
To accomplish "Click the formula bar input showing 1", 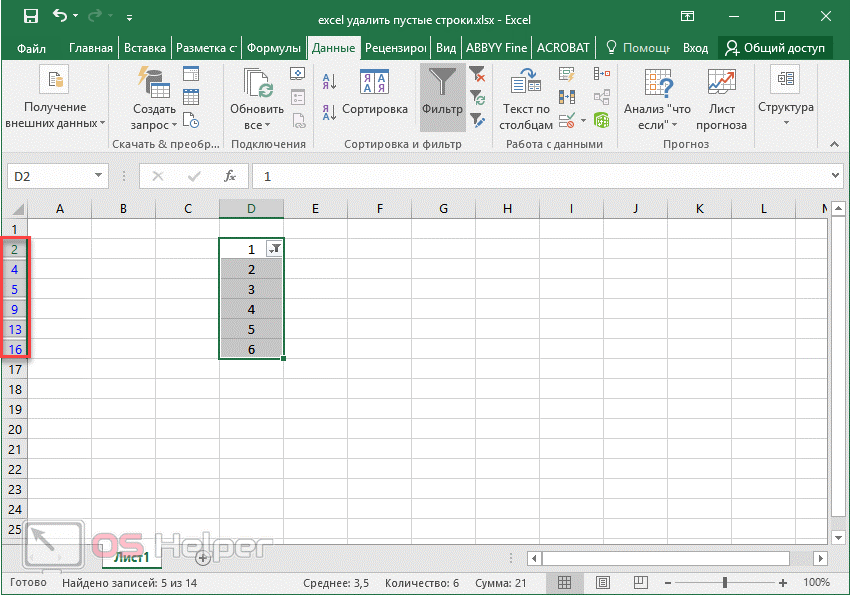I will click(540, 176).
